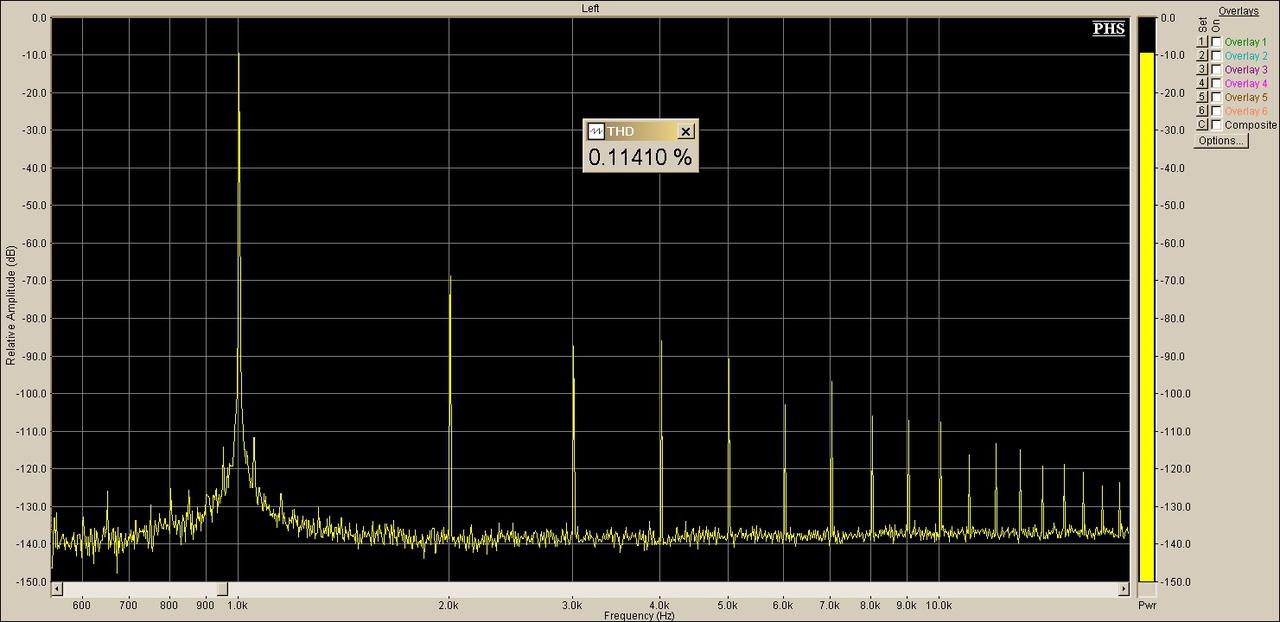Click the 10.0k frequency axis tick
Screen dimensions: 1280x622
pos(939,605)
